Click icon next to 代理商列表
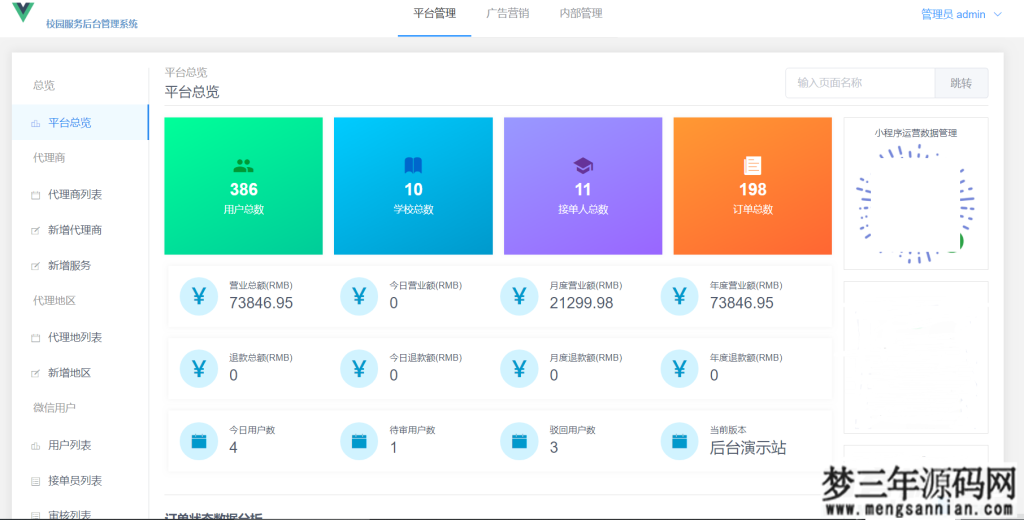 pyautogui.click(x=36, y=195)
